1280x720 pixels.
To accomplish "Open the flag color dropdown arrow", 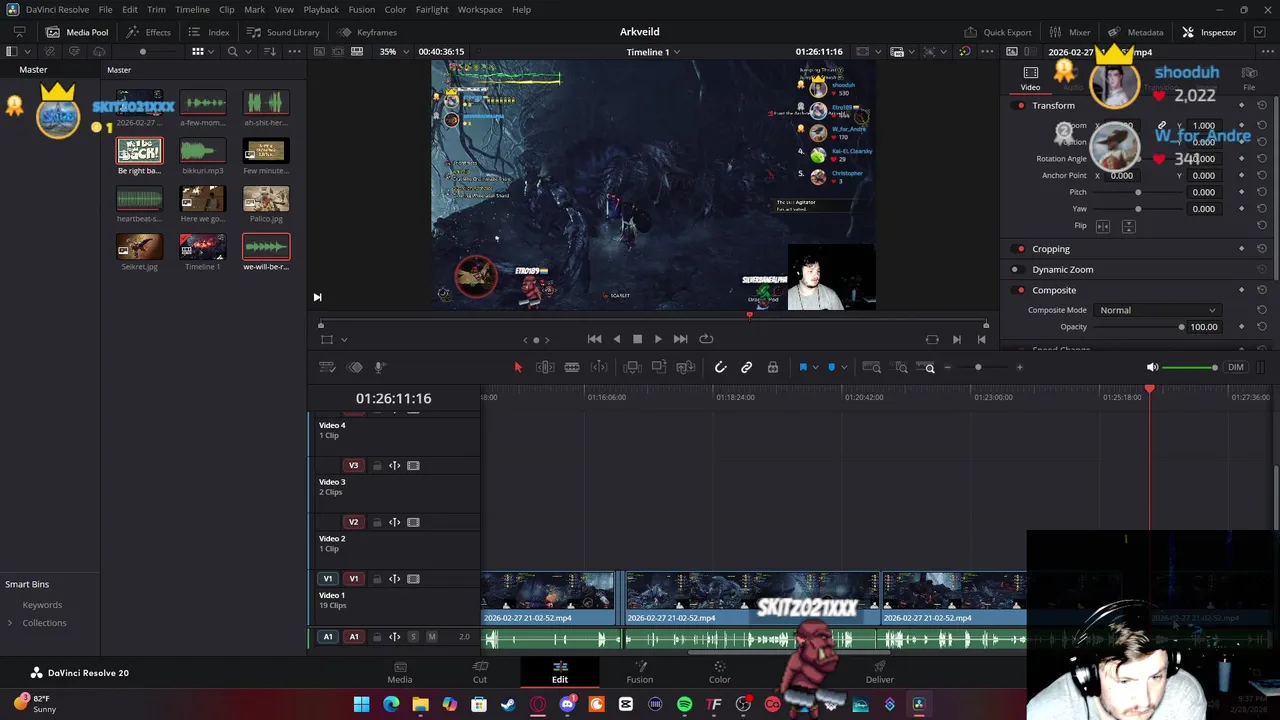I will [815, 368].
